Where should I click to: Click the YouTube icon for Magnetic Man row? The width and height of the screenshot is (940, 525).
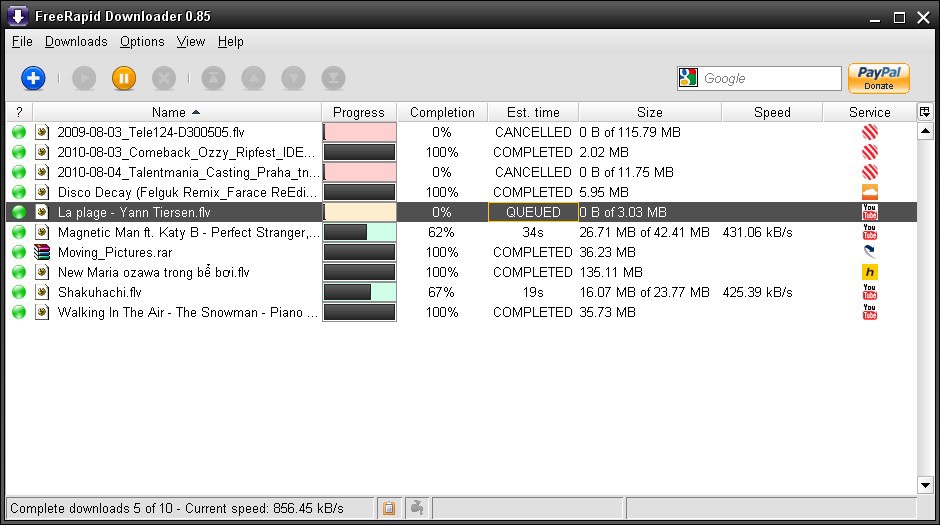click(x=869, y=232)
